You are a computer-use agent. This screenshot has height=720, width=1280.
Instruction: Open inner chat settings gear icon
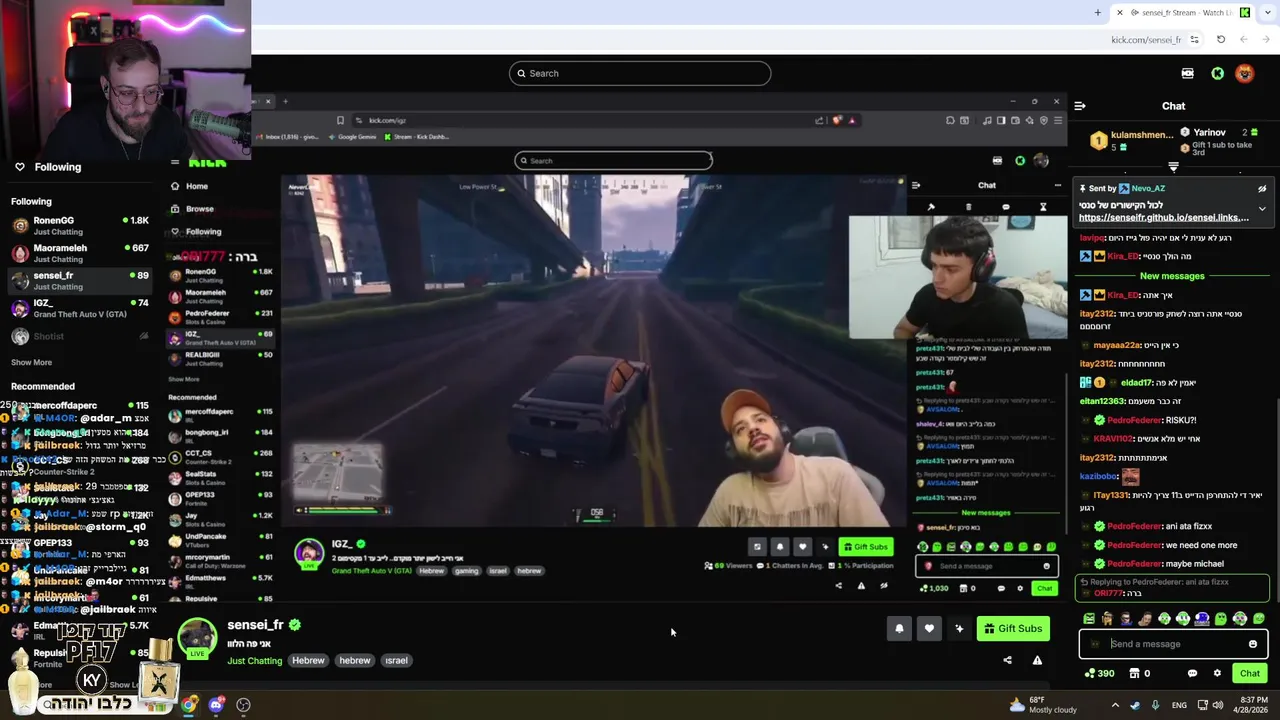(x=1020, y=588)
